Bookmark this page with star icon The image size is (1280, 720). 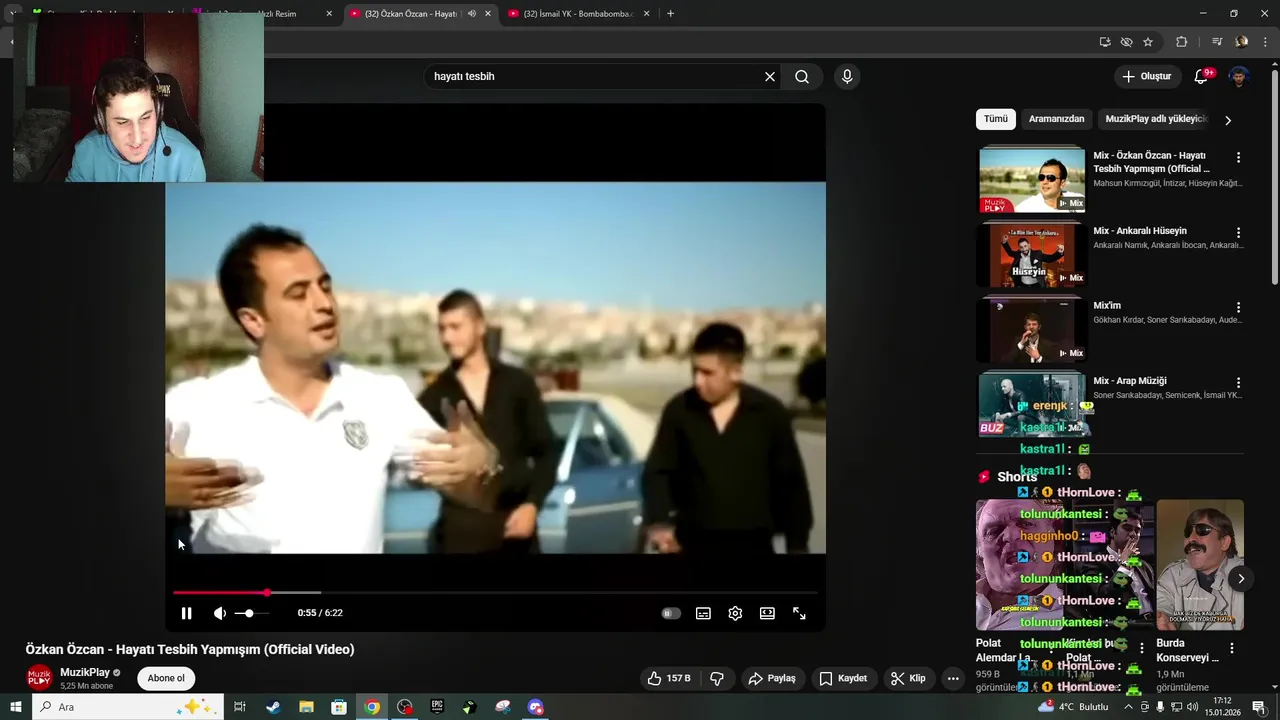pyautogui.click(x=1148, y=42)
